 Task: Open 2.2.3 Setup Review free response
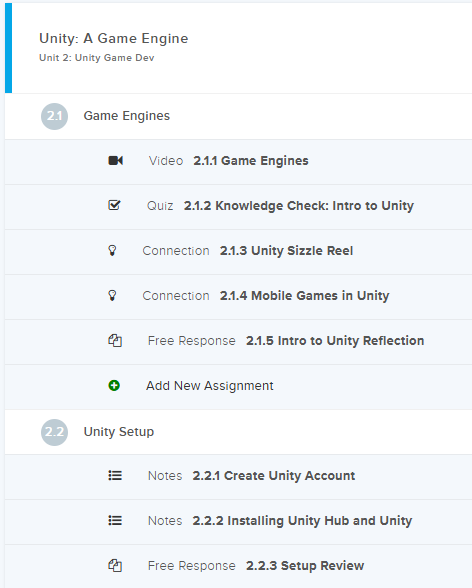coord(305,566)
